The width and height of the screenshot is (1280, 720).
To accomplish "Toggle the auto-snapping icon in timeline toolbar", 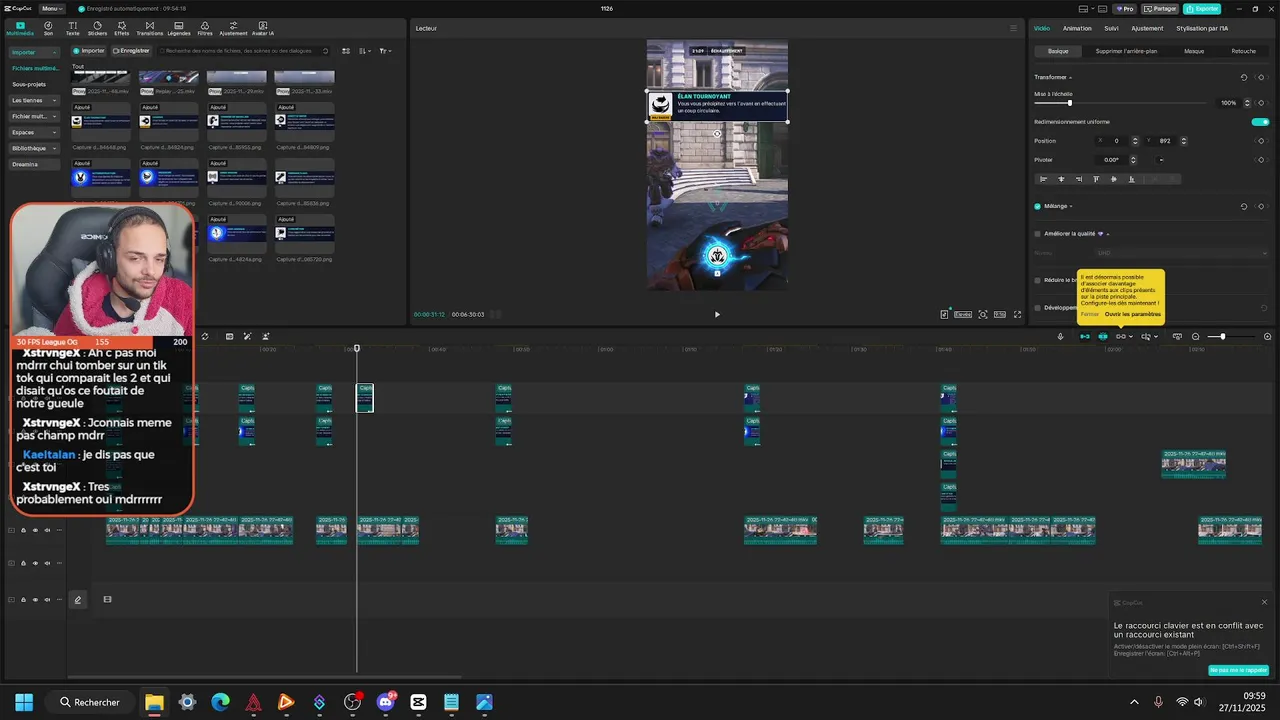I will click(x=1103, y=336).
